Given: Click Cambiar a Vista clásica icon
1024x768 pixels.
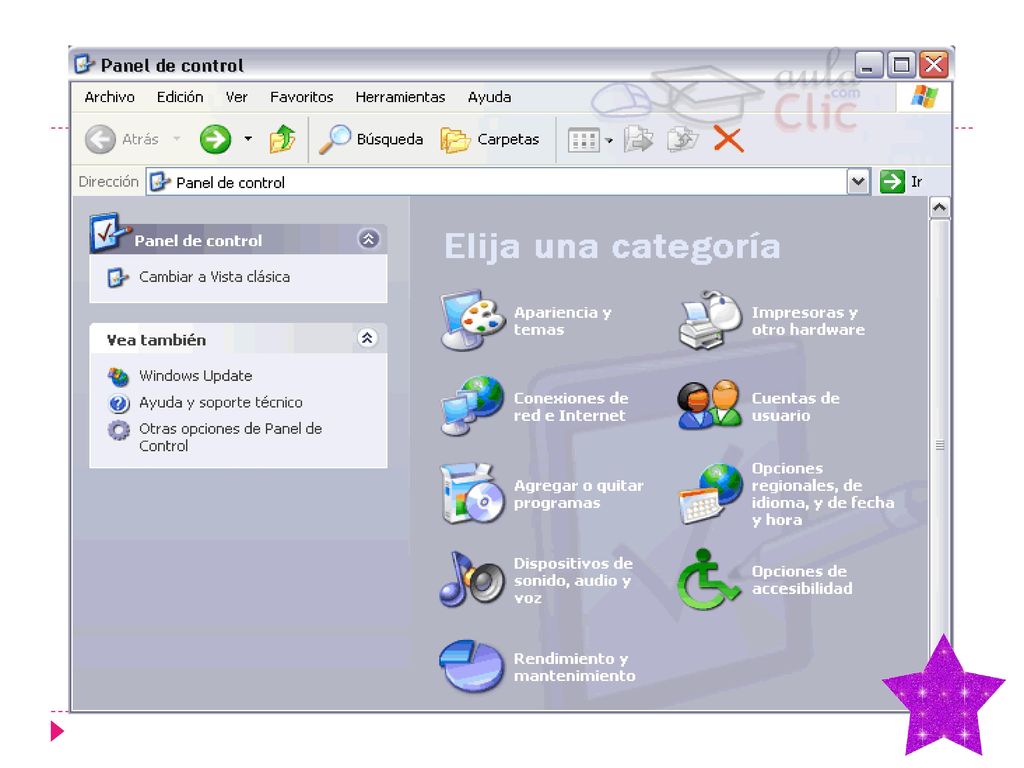Looking at the screenshot, I should coord(117,278).
